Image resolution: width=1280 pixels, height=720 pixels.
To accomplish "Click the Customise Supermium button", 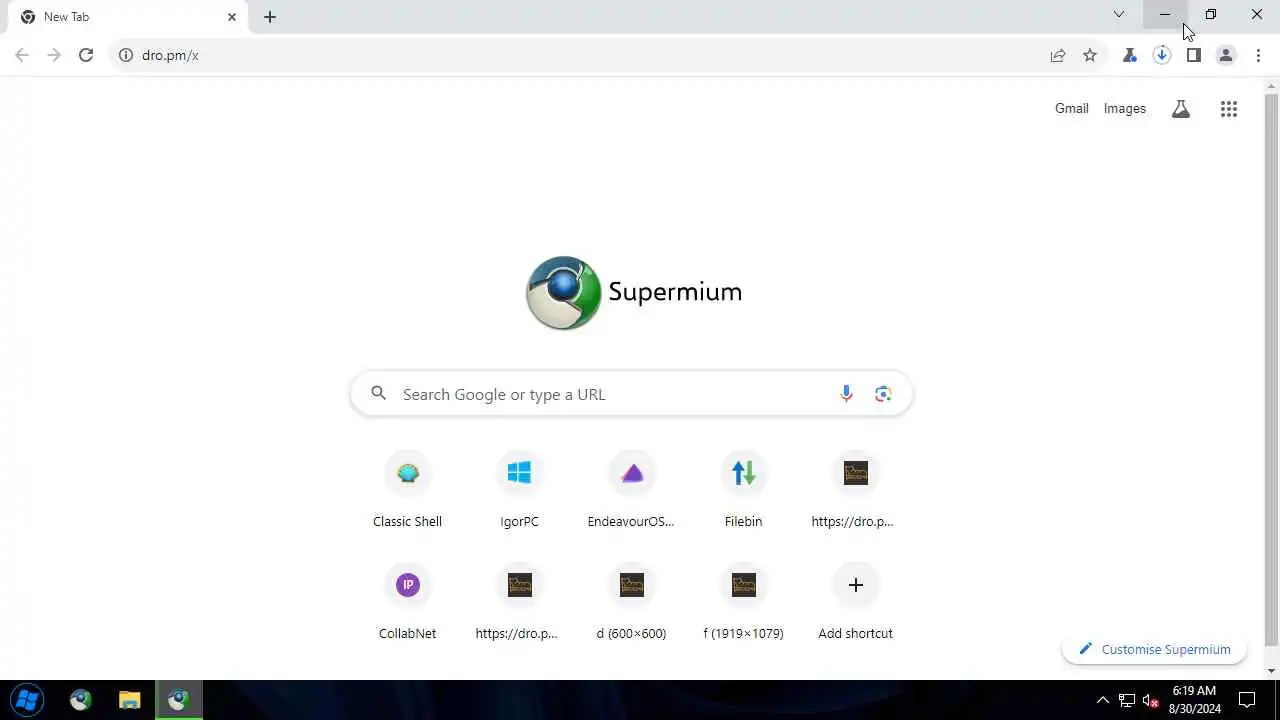I will point(1154,649).
